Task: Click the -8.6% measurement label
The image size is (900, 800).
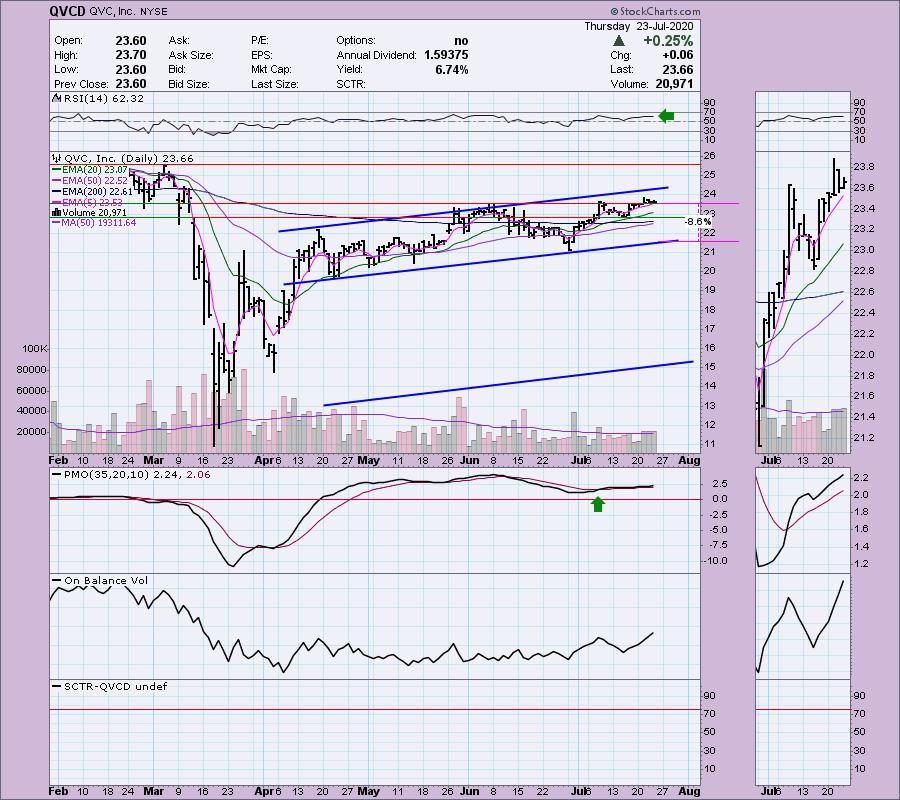Action: pyautogui.click(x=698, y=222)
